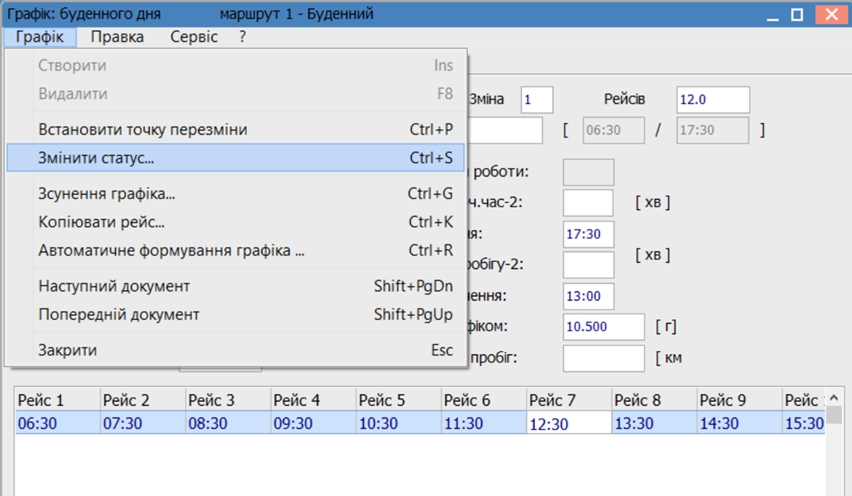This screenshot has height=496, width=852.
Task: Click the Рейс 8 column header
Action: (x=655, y=400)
